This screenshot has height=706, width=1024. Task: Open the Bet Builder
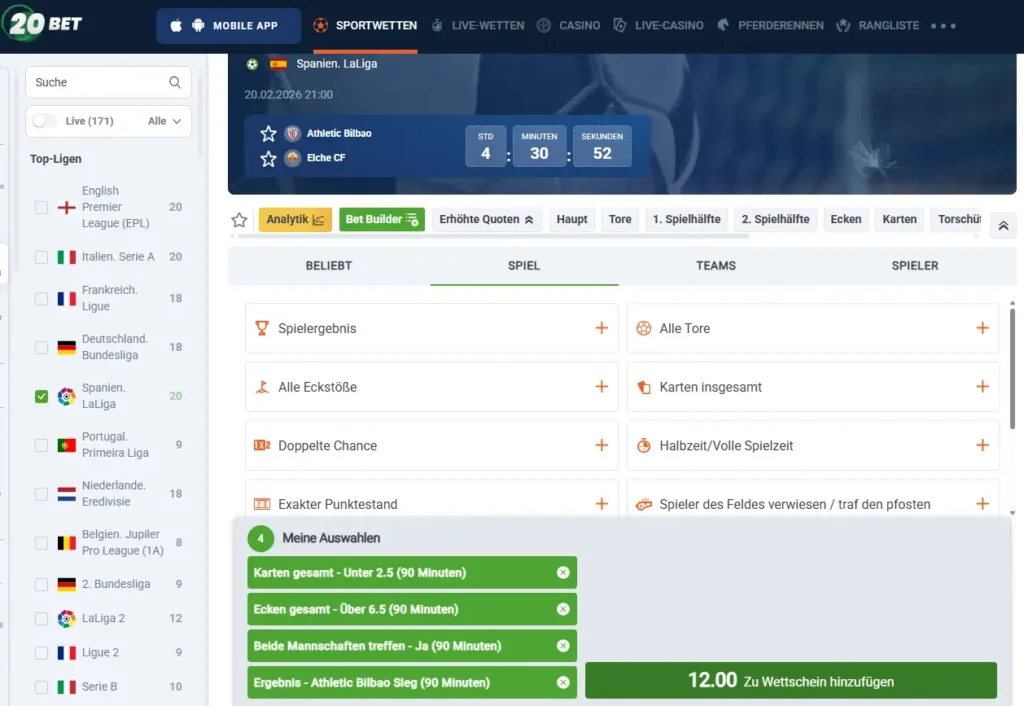coord(382,219)
